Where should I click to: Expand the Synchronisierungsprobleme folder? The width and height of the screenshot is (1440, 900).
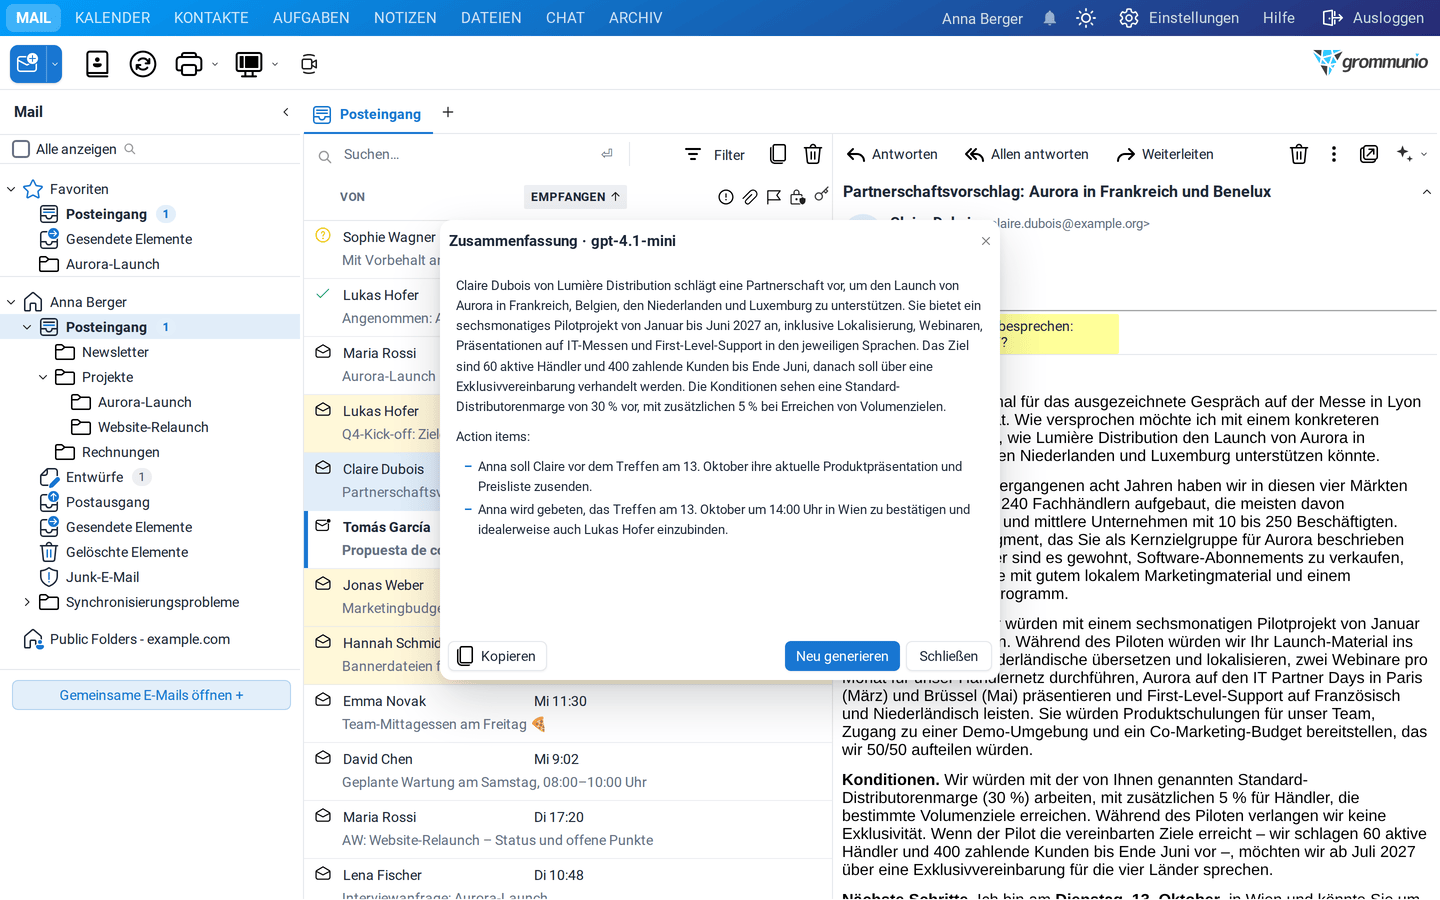point(27,602)
